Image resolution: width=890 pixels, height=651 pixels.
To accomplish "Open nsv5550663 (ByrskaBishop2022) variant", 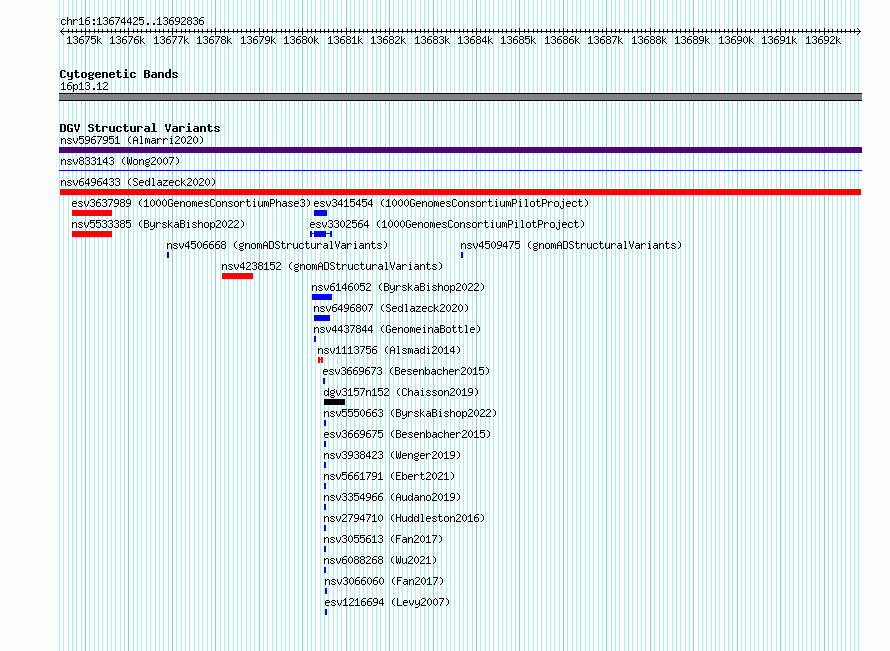I will (x=410, y=413).
